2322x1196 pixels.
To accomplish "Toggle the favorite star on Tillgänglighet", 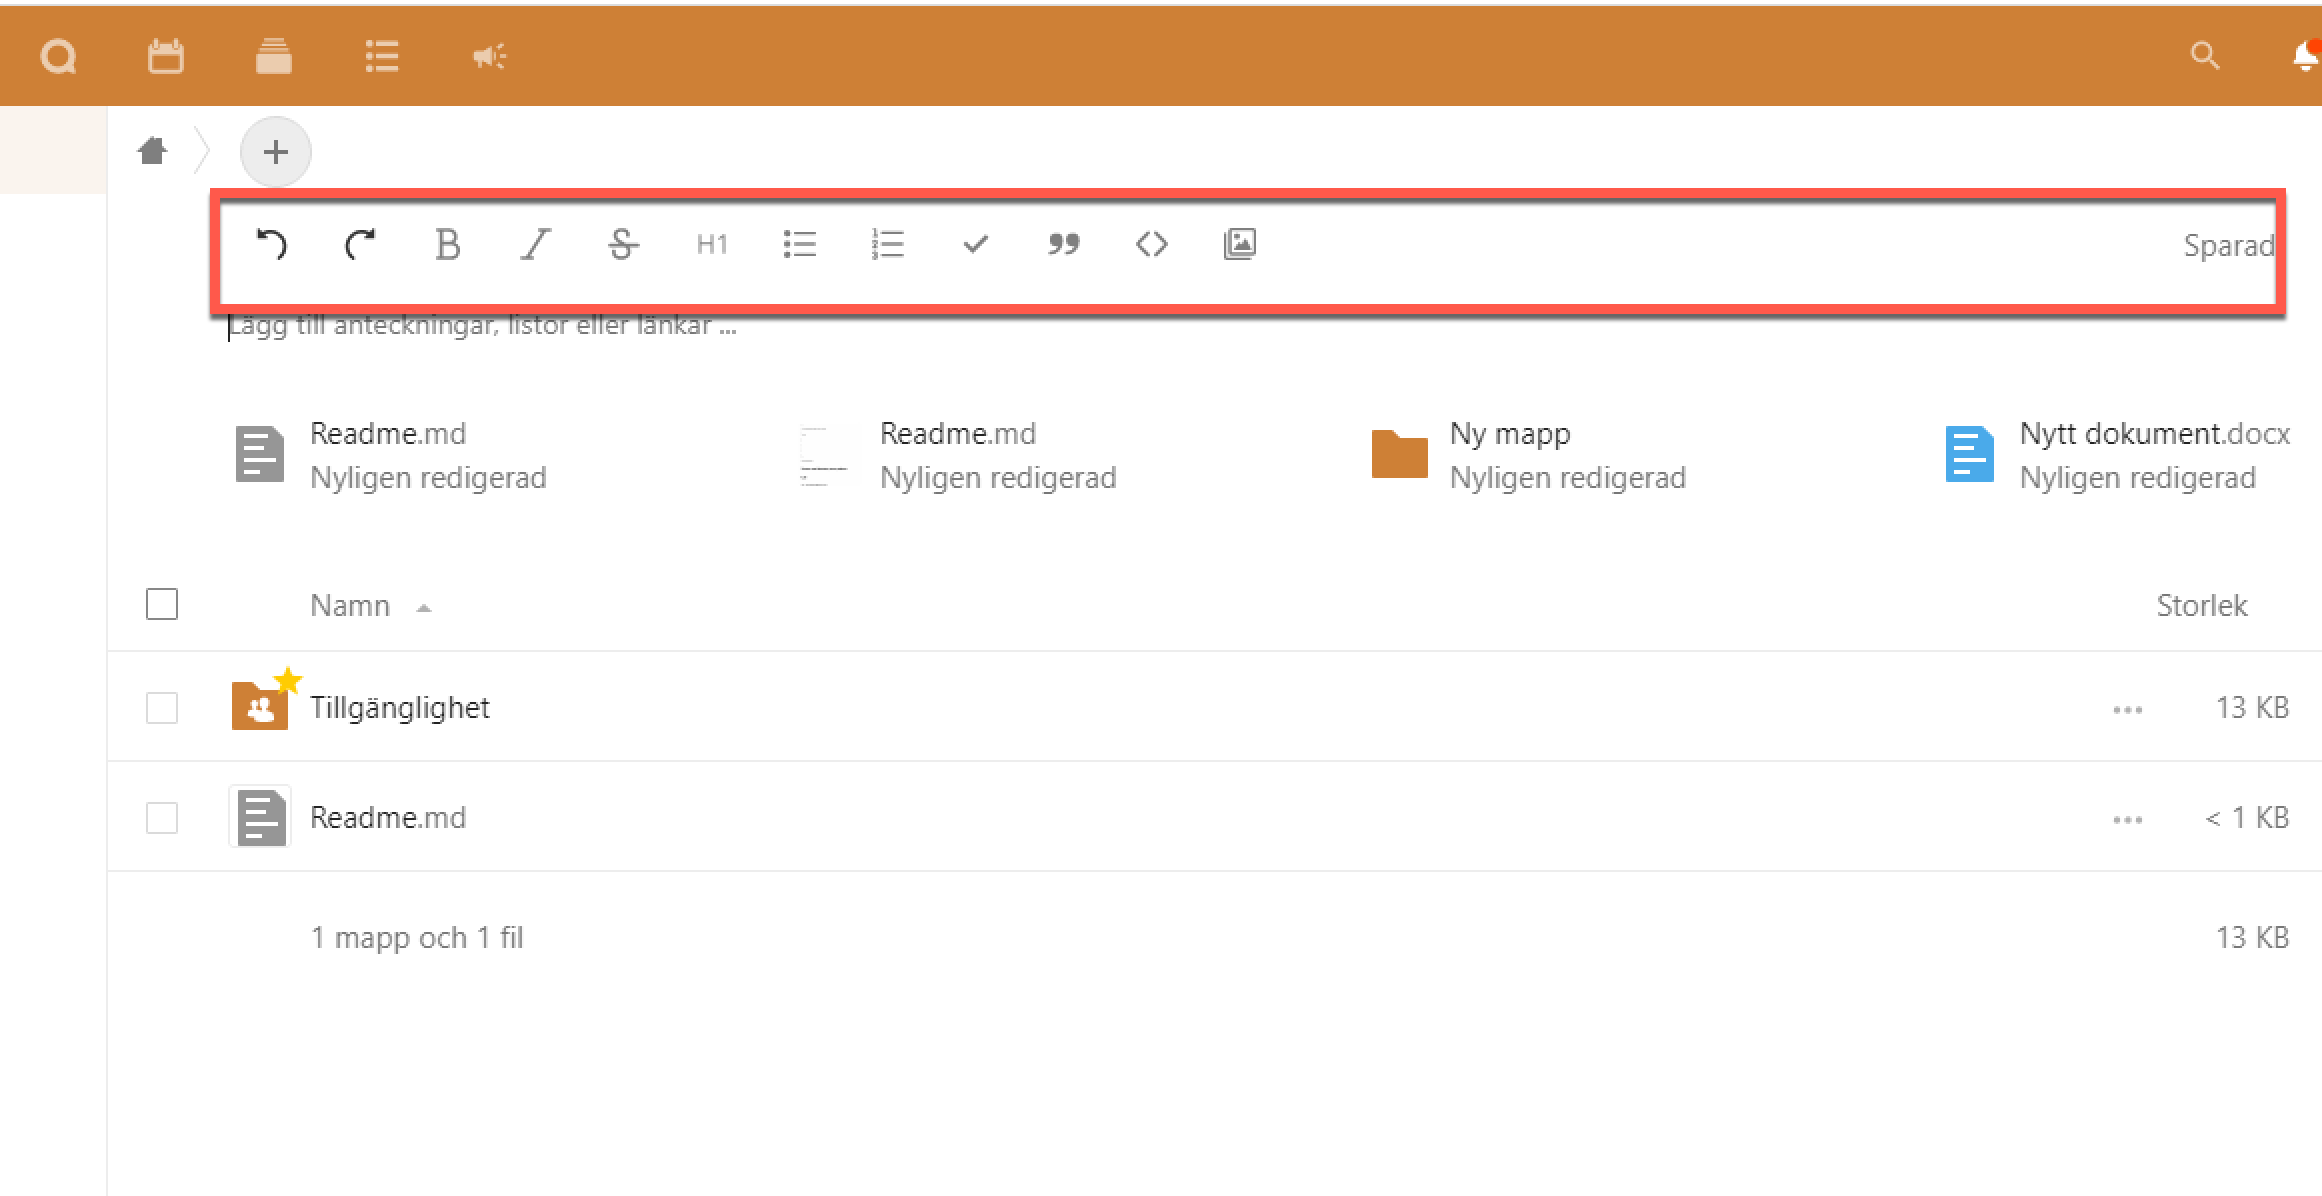I will click(288, 680).
